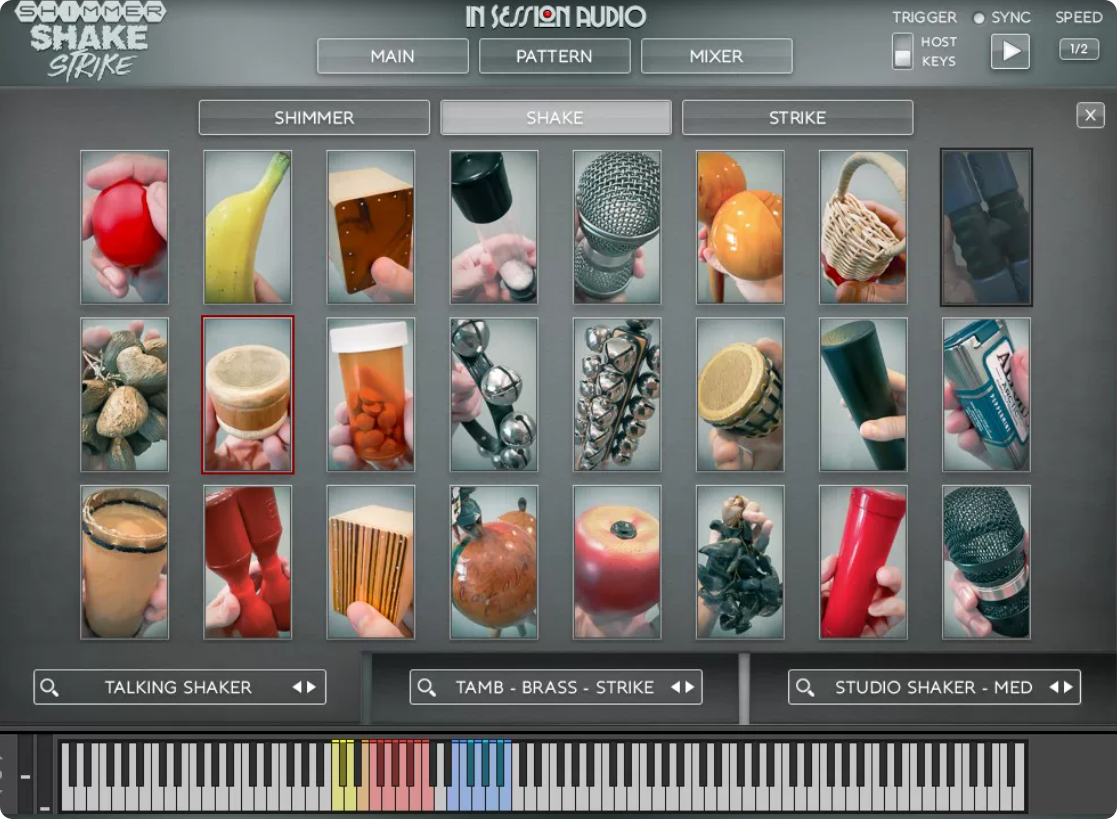The width and height of the screenshot is (1117, 819).
Task: Previous instrument for Studio Shaker Med
Action: click(x=1054, y=687)
